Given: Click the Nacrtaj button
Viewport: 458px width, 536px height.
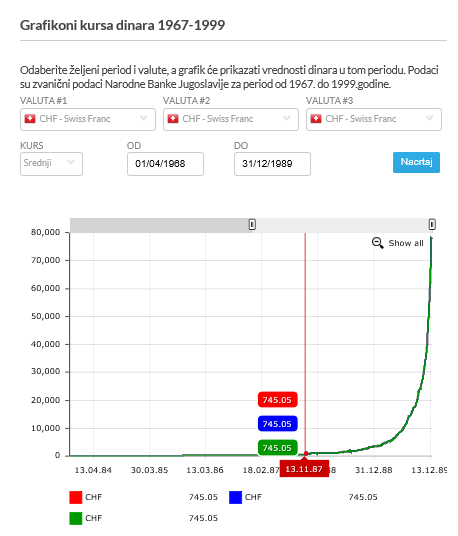Looking at the screenshot, I should point(416,162).
